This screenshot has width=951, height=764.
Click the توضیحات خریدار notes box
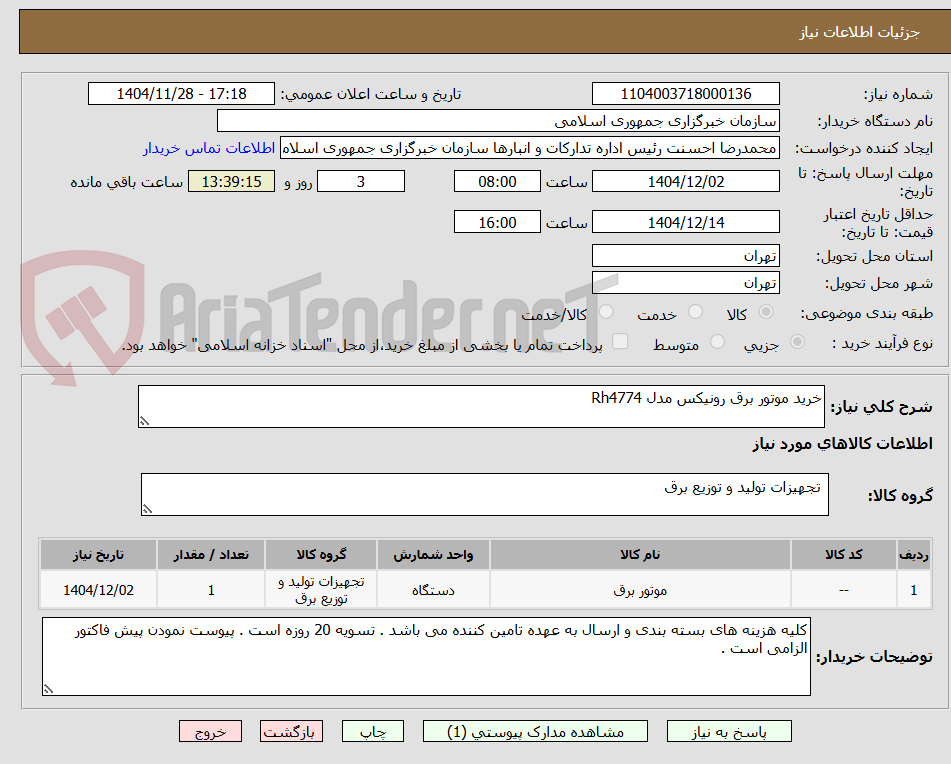[x=426, y=657]
